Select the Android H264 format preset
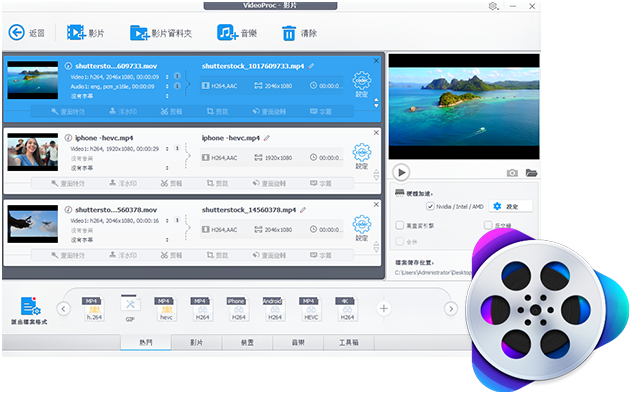This screenshot has width=630, height=393. pos(274,309)
